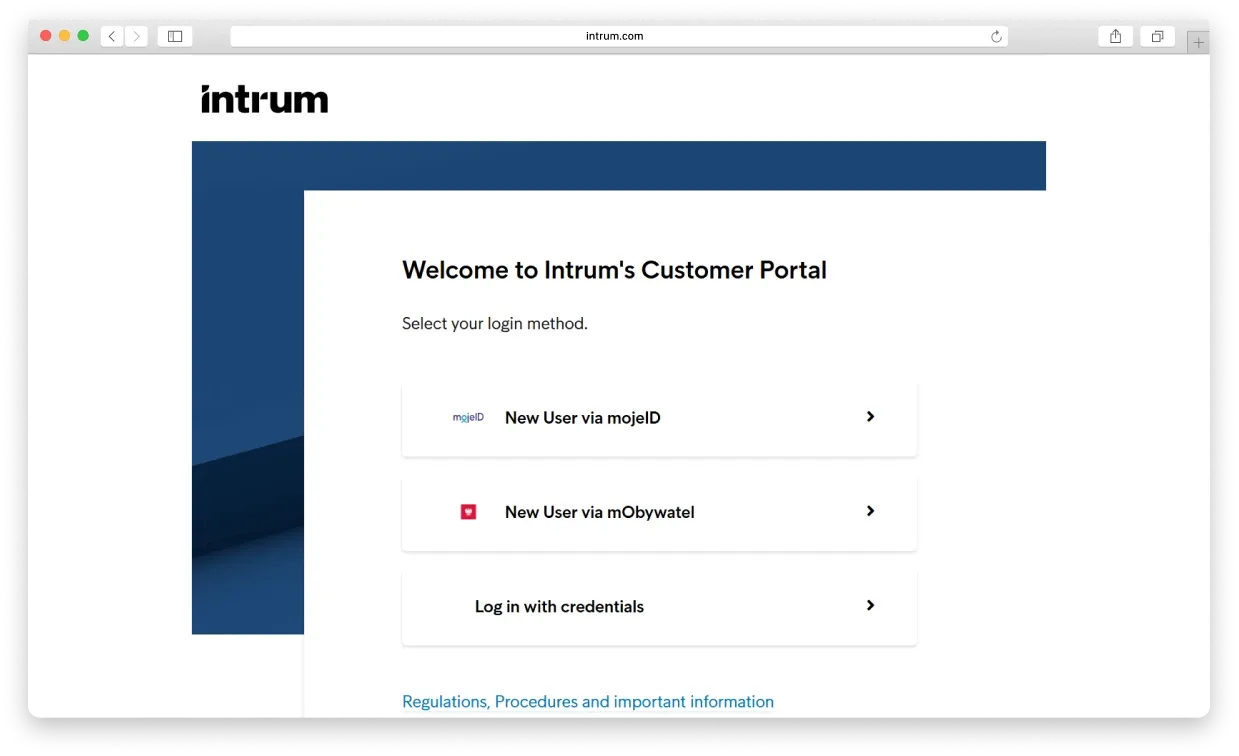Image resolution: width=1239 pixels, height=756 pixels.
Task: Click the page reload icon
Action: 996,35
